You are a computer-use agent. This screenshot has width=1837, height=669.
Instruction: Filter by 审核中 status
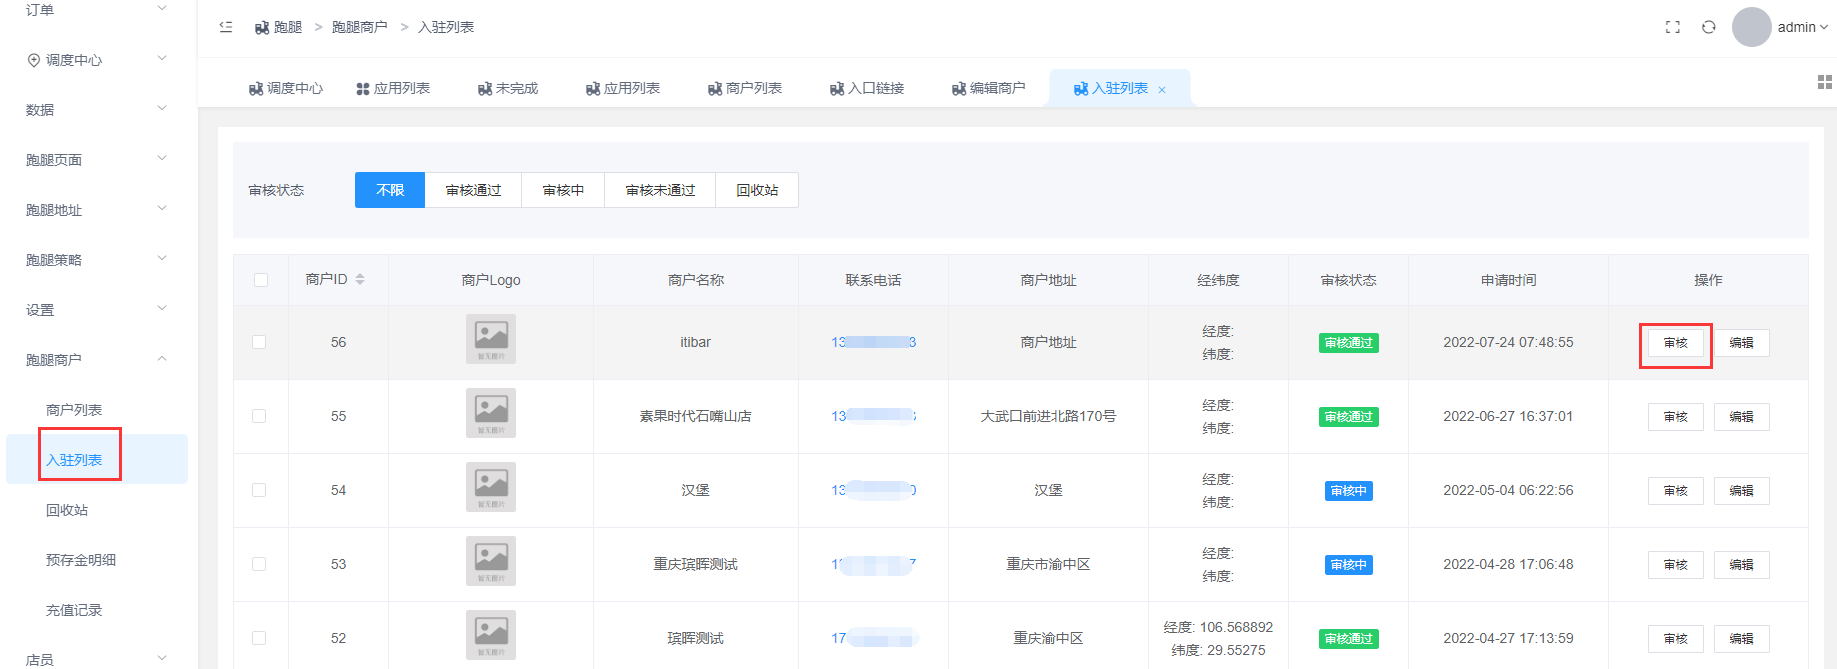(x=563, y=190)
